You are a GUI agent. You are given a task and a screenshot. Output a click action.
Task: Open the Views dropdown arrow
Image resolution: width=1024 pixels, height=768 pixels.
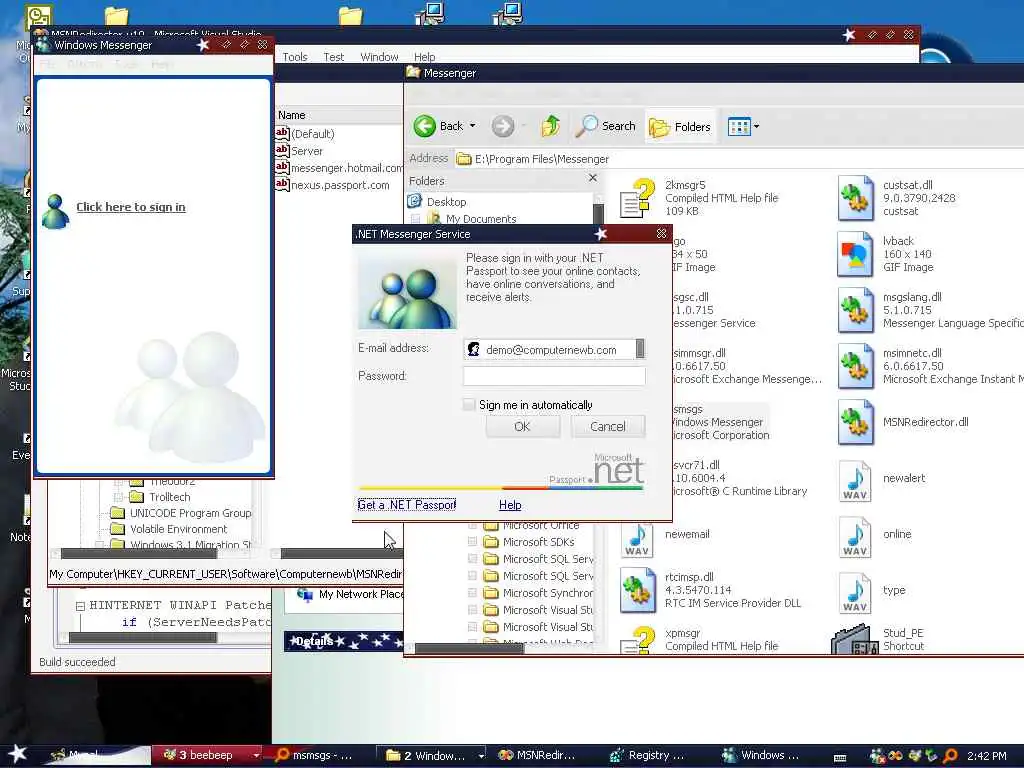click(756, 127)
